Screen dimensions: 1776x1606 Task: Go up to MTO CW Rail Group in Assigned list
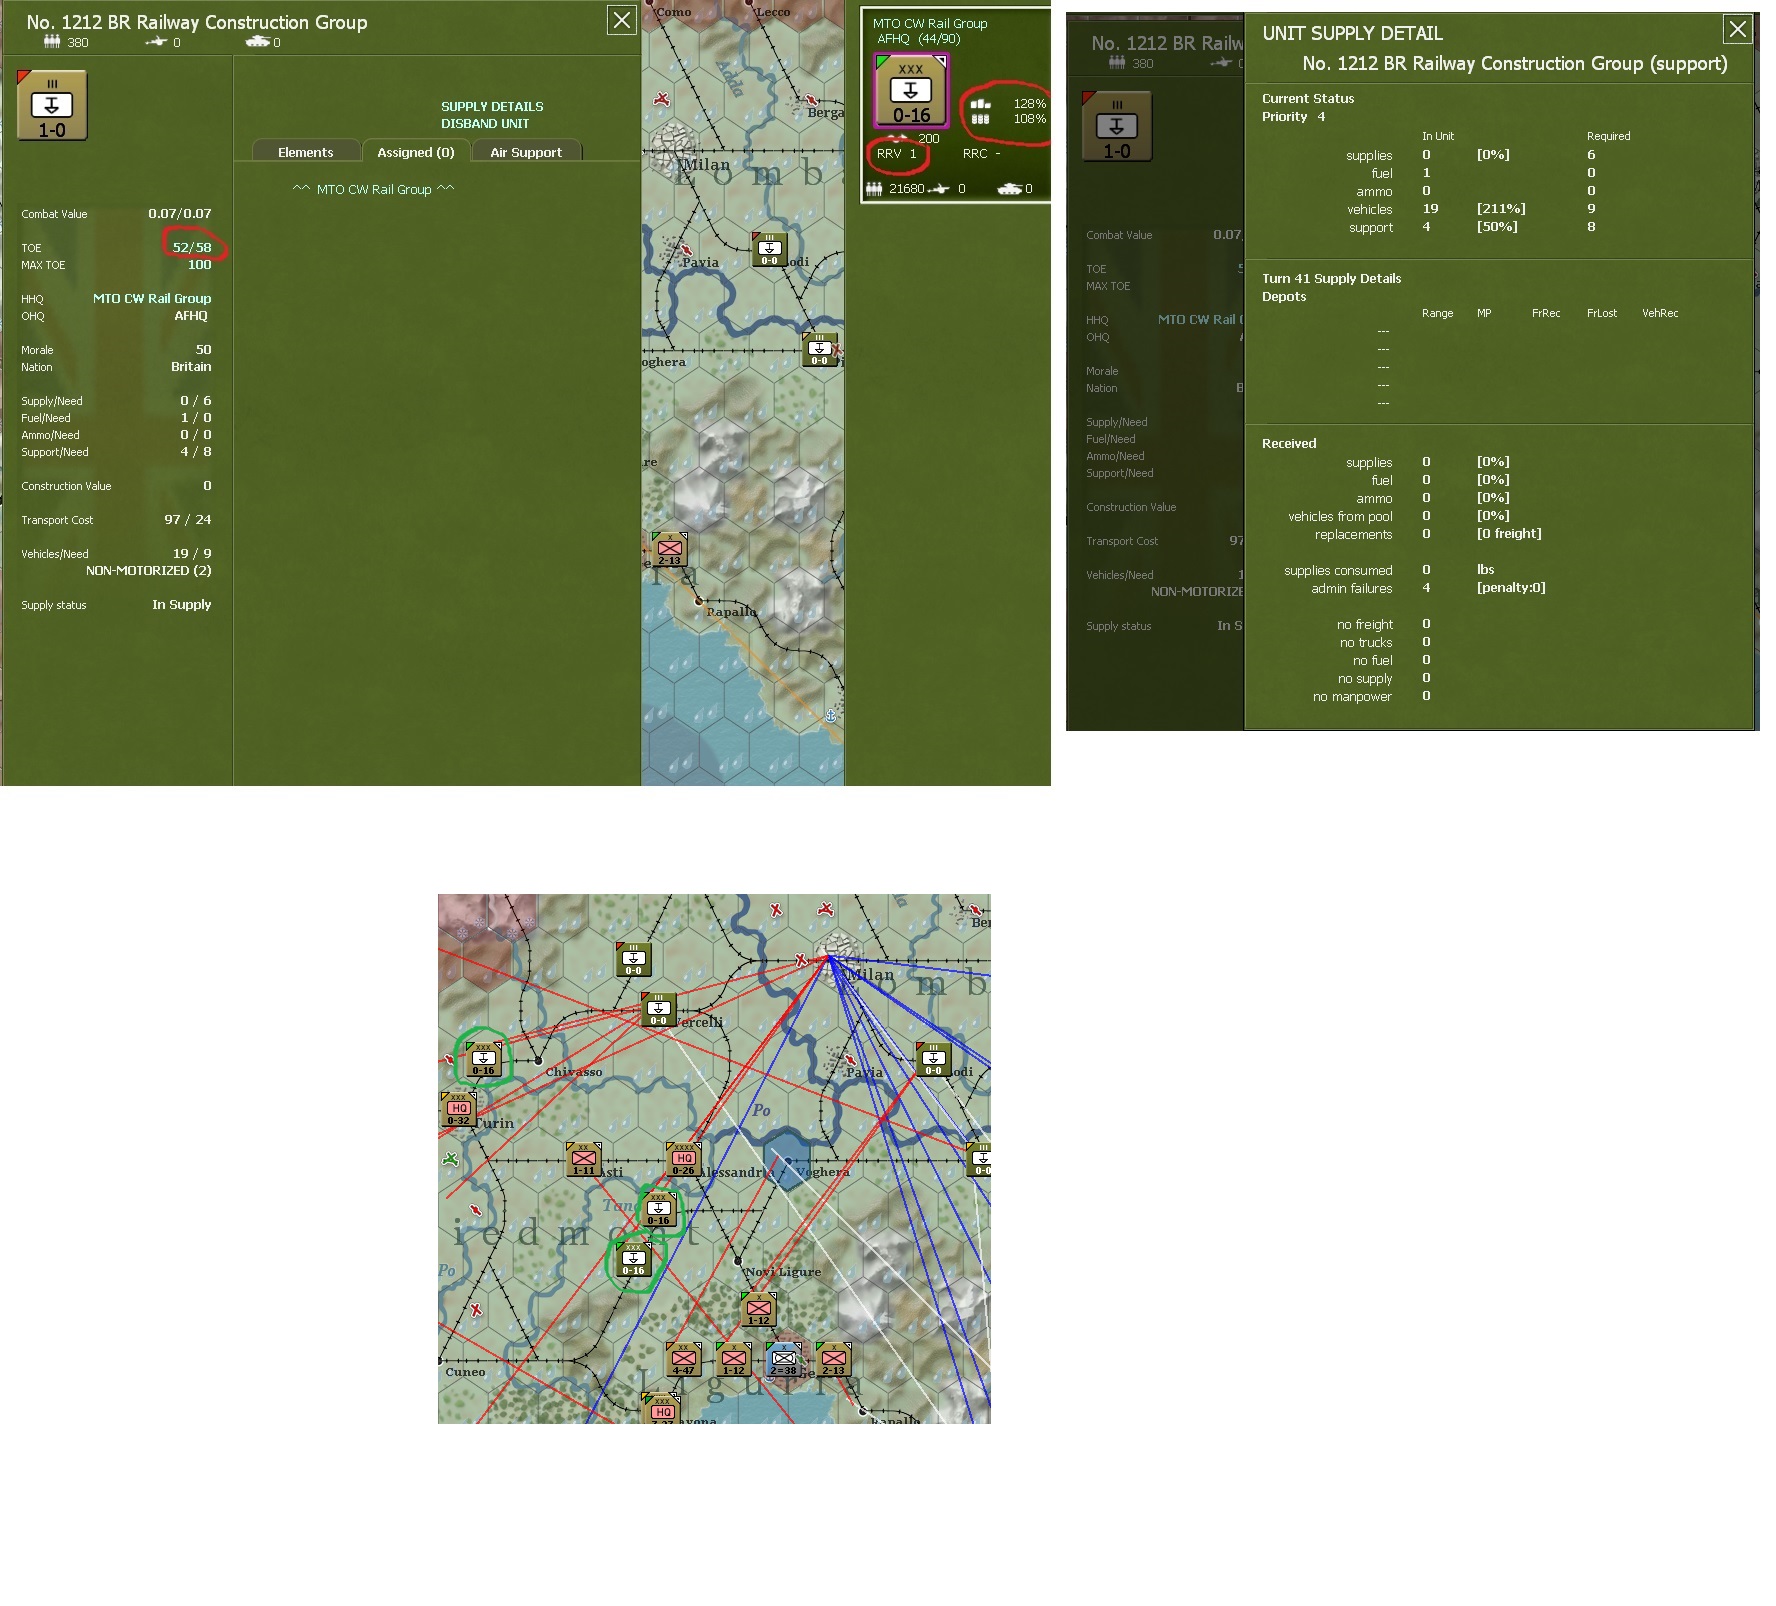click(x=374, y=189)
